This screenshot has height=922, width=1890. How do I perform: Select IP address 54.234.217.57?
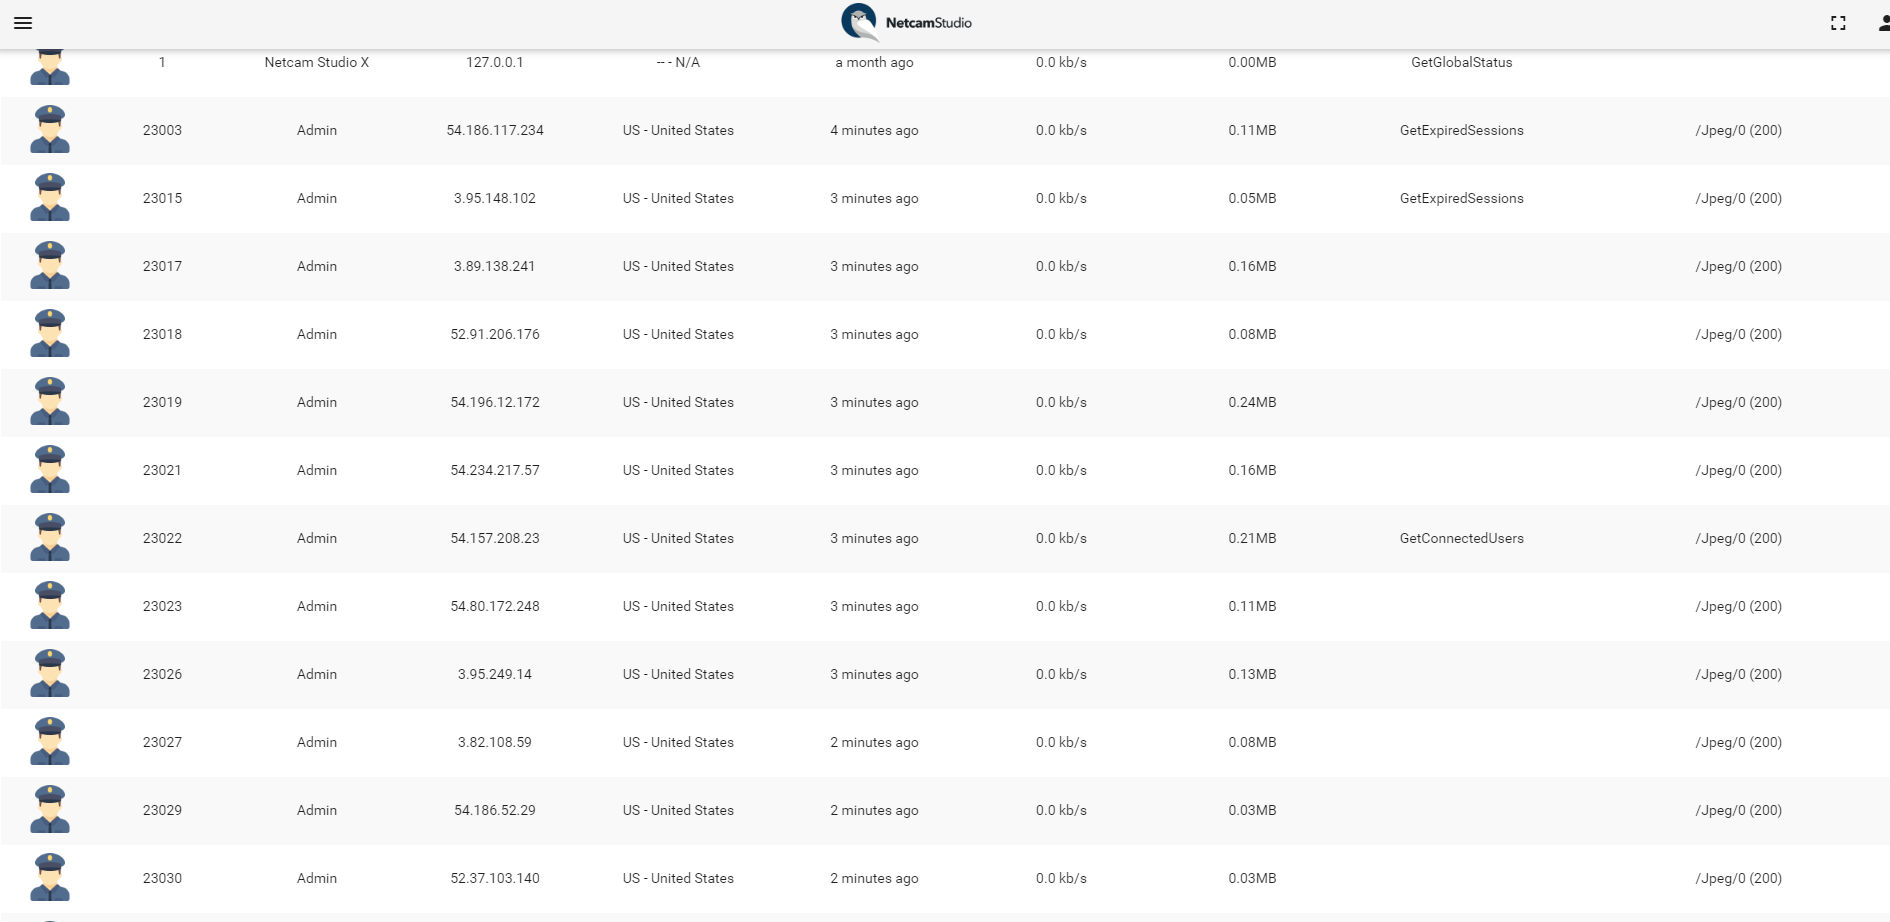click(x=495, y=470)
